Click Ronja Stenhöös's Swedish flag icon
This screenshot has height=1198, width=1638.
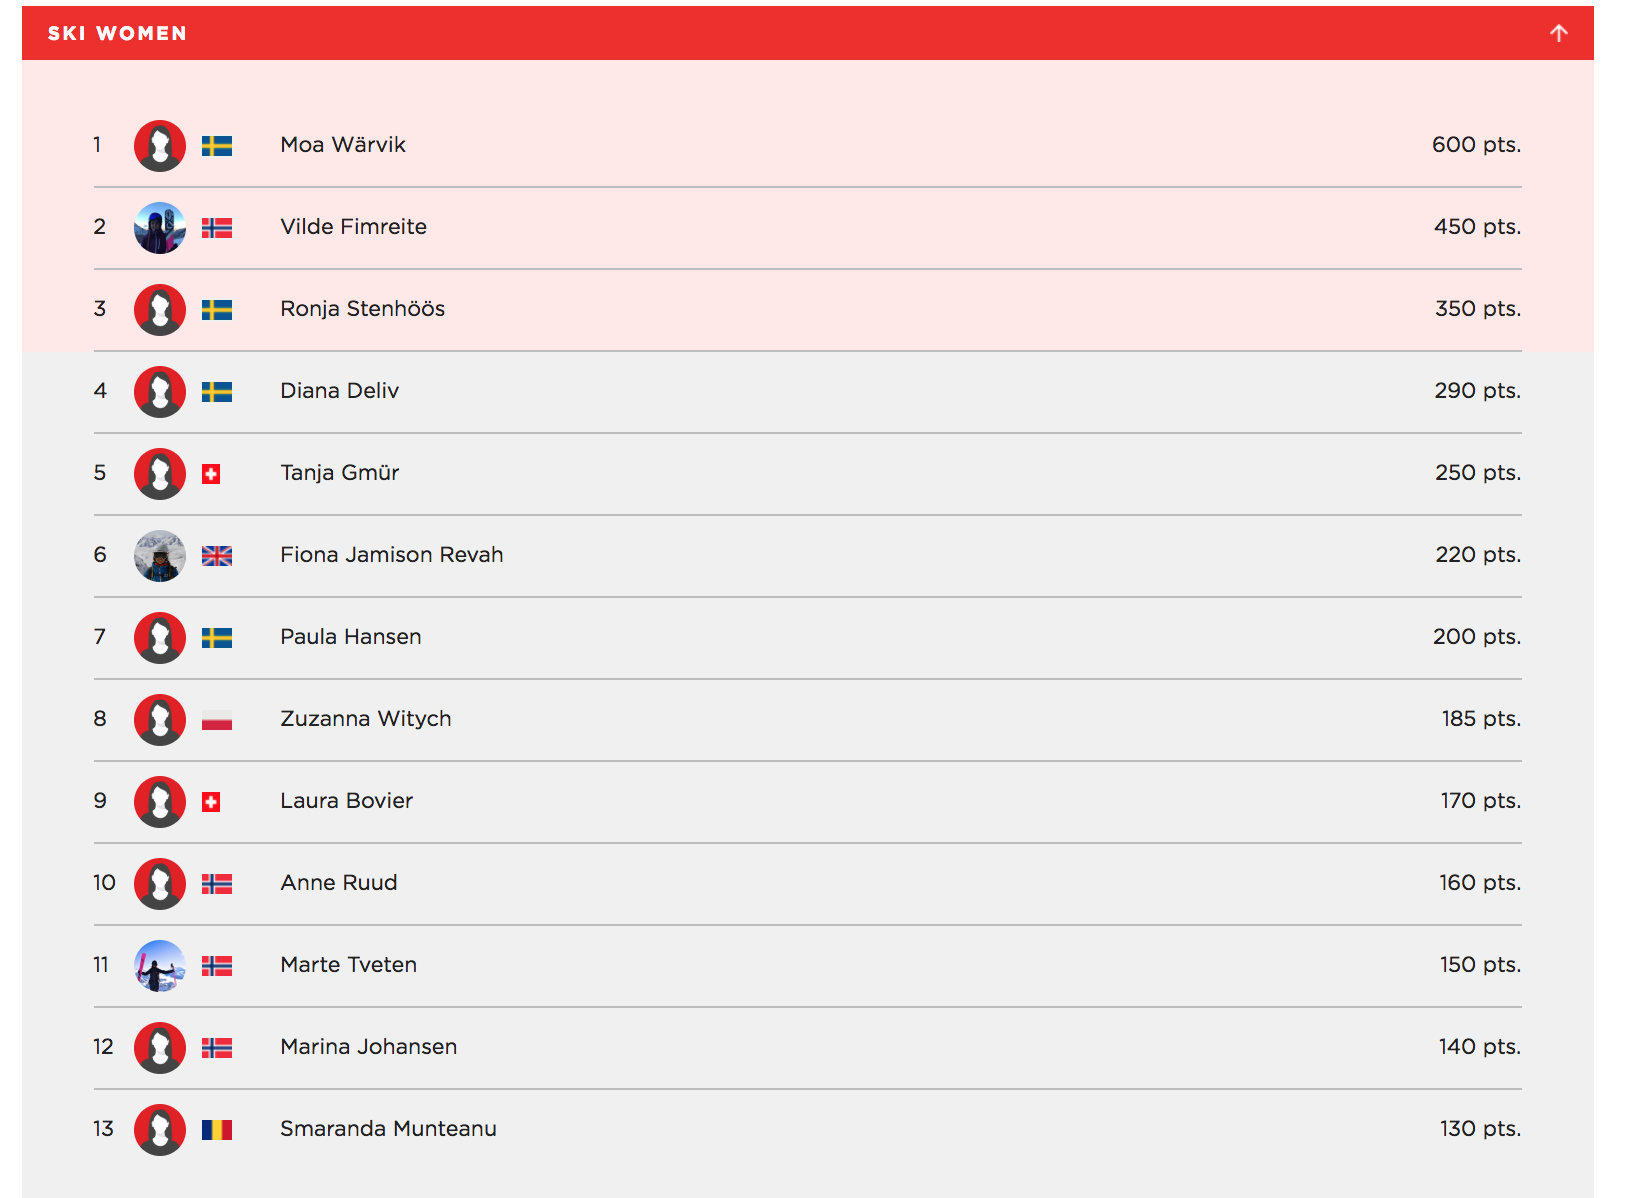tap(217, 310)
